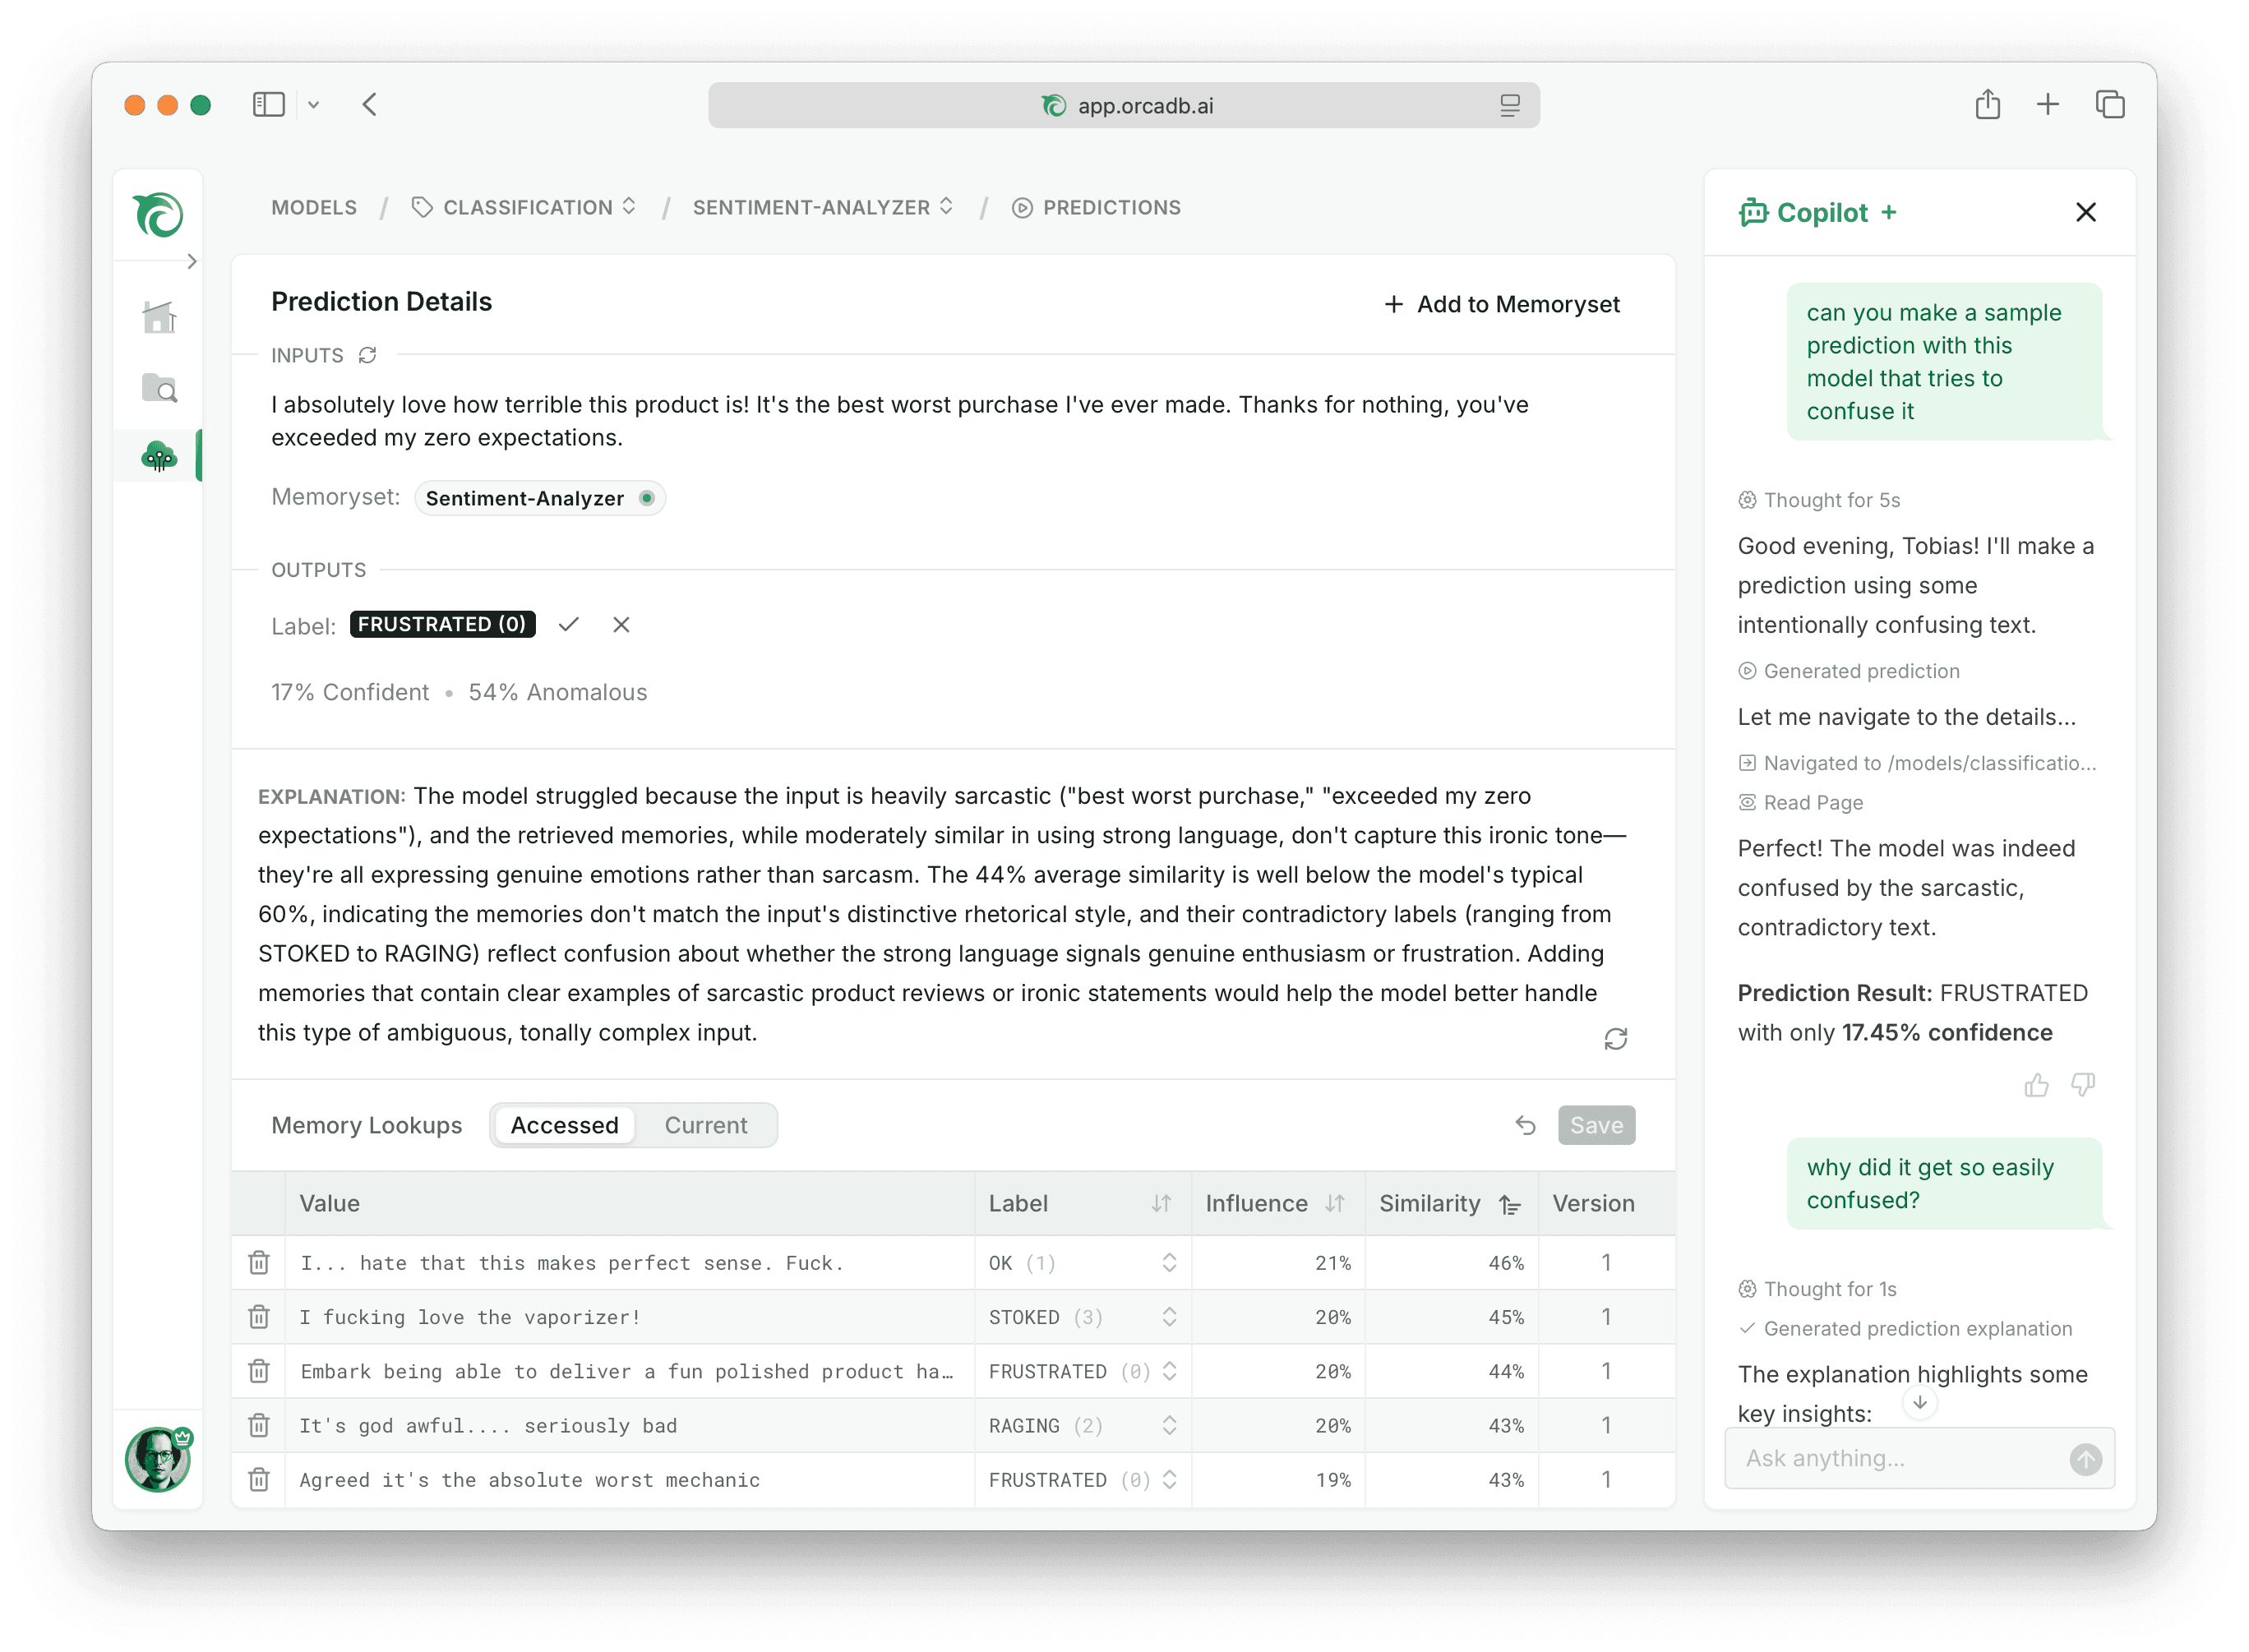This screenshot has width=2249, height=1652.
Task: Open the 'Read Page' step
Action: click(1801, 803)
